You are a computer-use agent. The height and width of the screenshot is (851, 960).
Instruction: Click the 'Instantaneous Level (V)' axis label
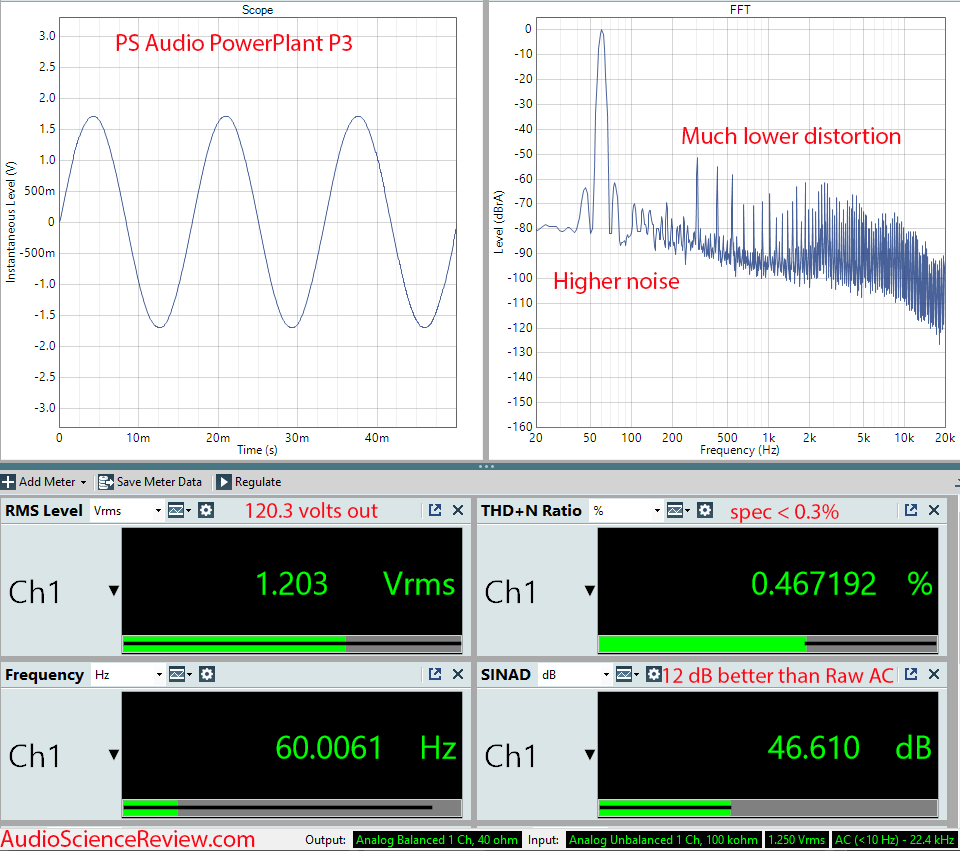click(x=10, y=222)
